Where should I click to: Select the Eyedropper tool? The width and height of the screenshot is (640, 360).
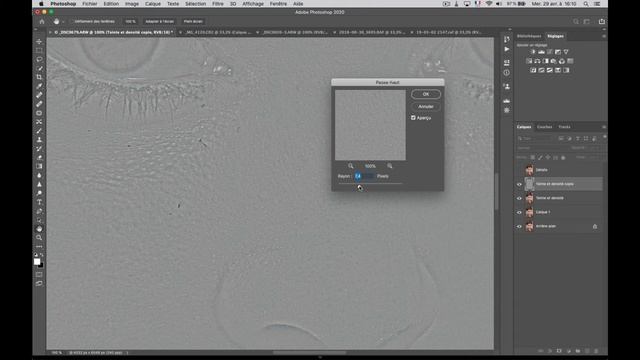tap(39, 86)
